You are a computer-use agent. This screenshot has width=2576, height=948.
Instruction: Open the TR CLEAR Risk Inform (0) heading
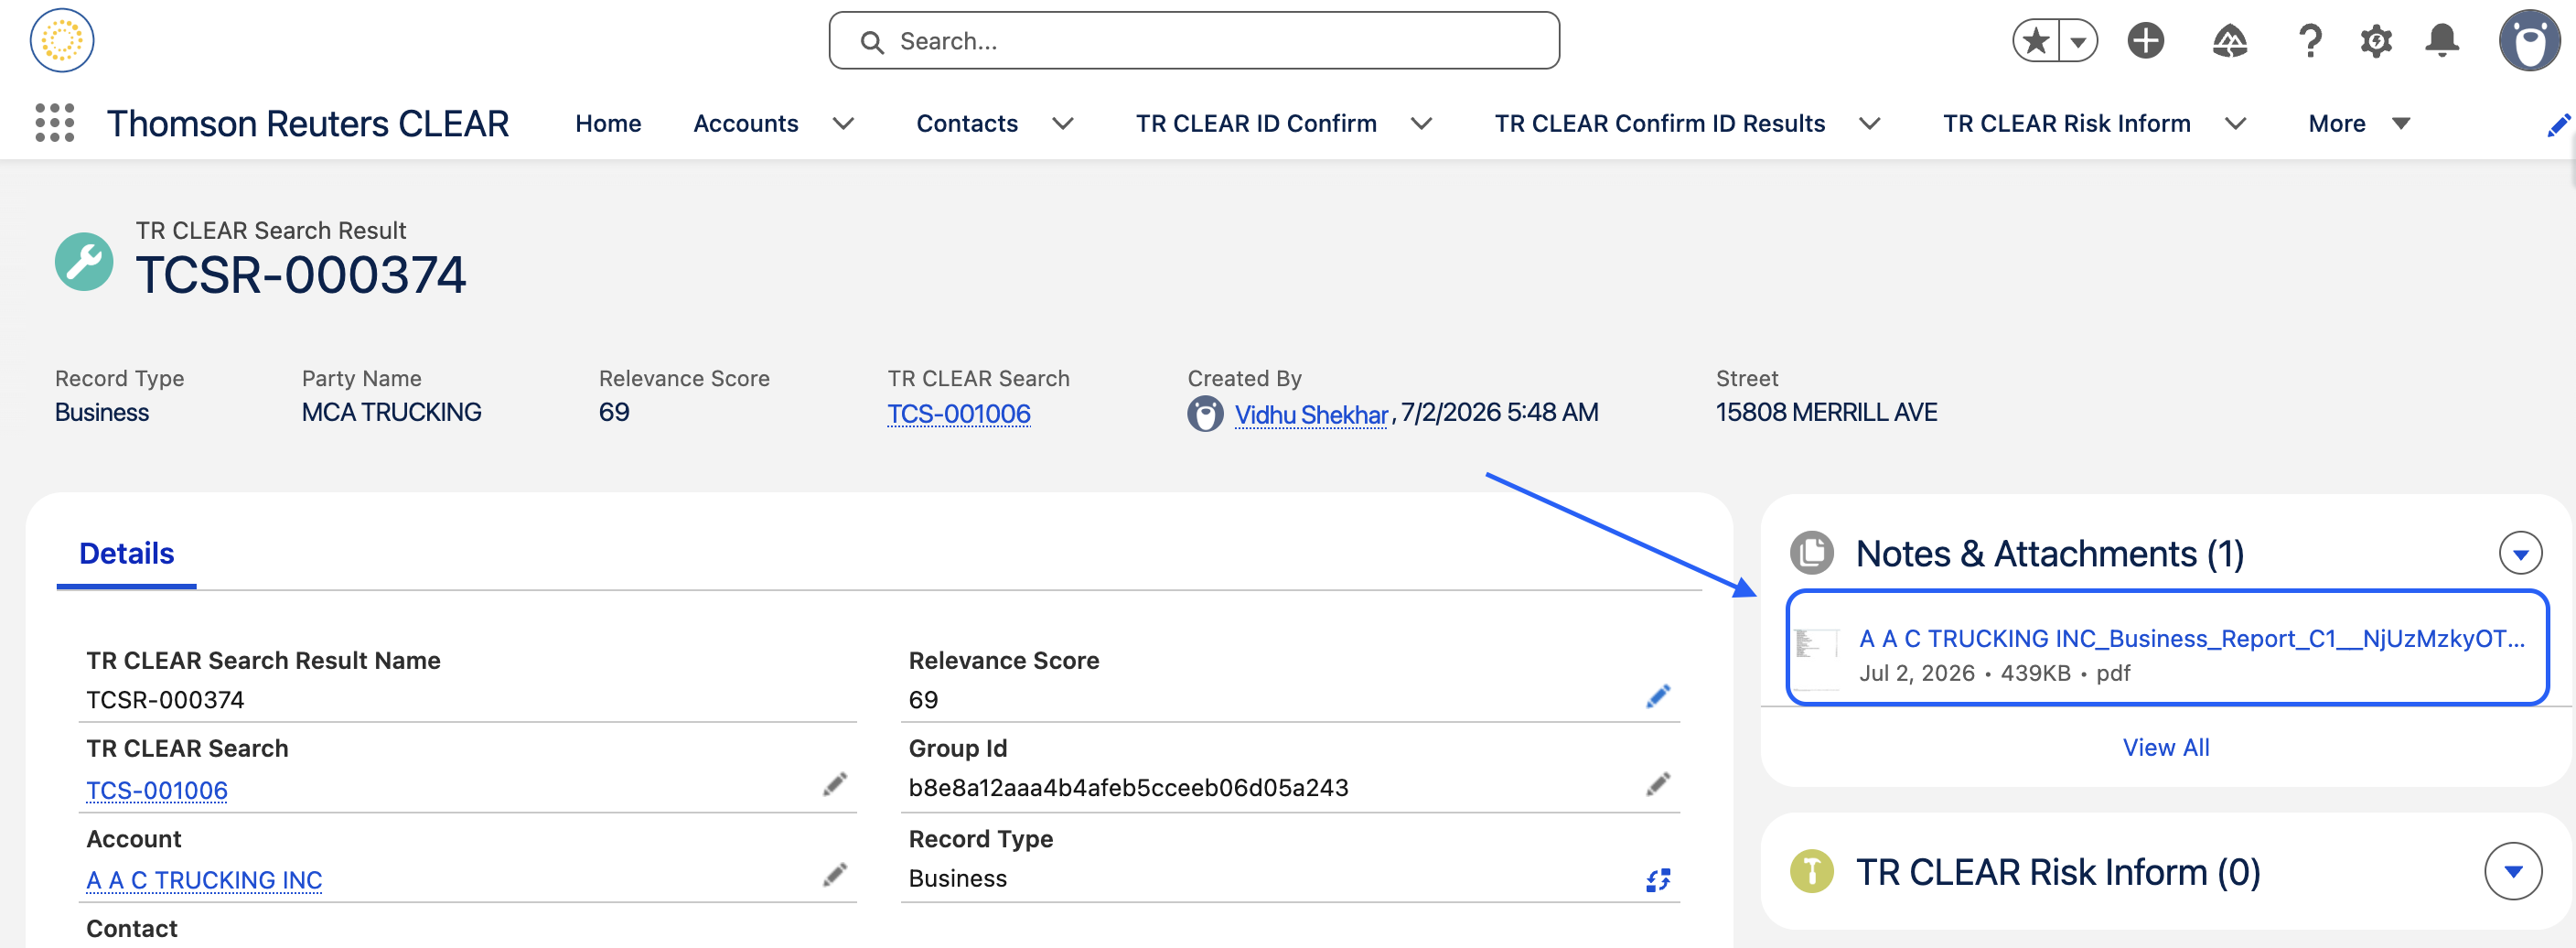[x=2057, y=871]
